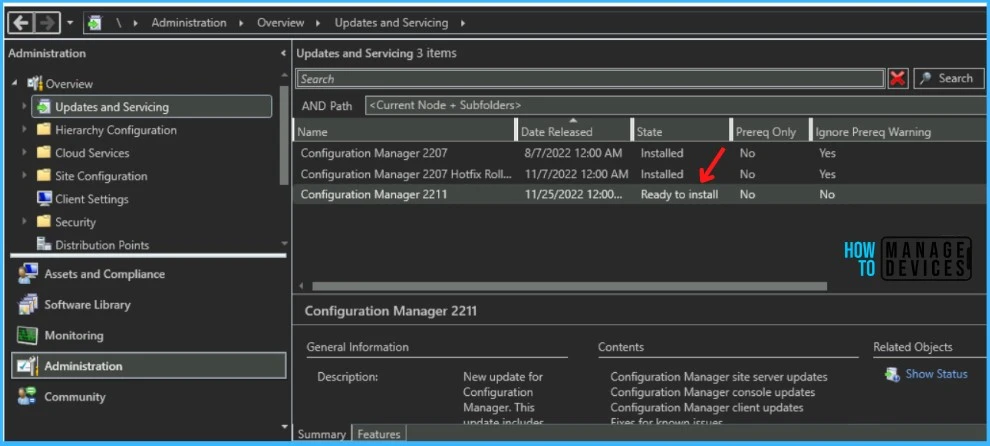This screenshot has height=446, width=990.
Task: Select Client Settings in the tree
Action: (92, 199)
